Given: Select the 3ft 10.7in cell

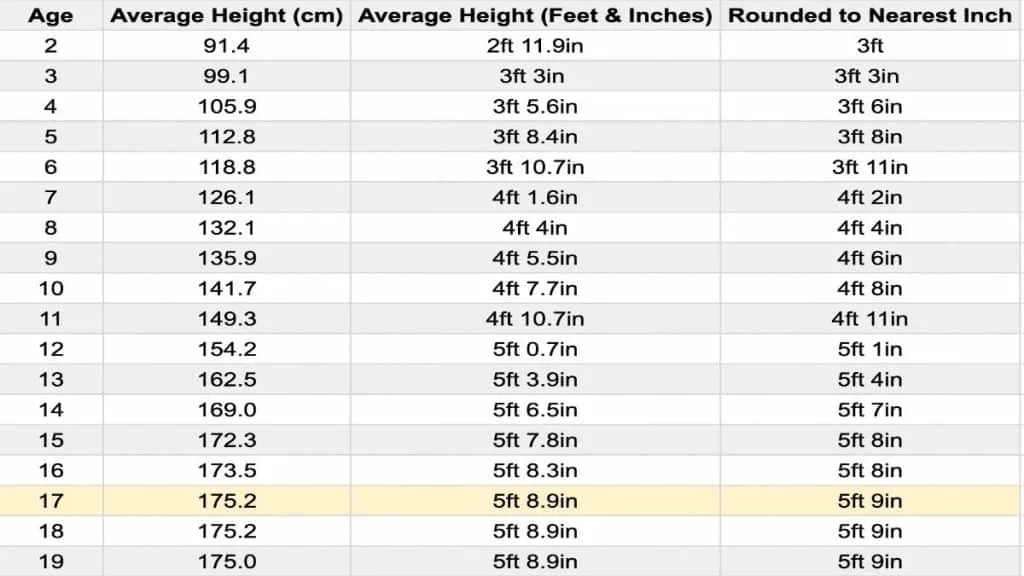Looking at the screenshot, I should tap(535, 167).
